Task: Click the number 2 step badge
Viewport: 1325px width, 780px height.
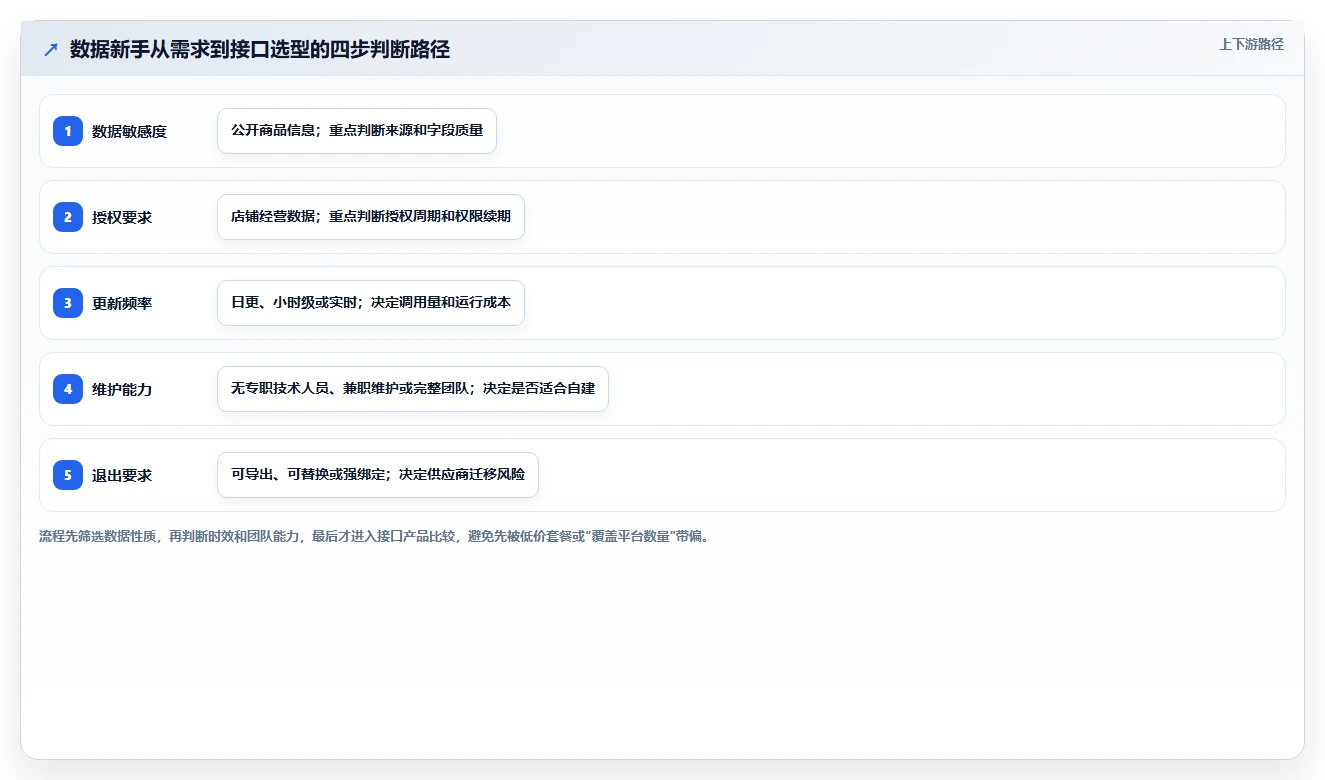Action: 68,217
